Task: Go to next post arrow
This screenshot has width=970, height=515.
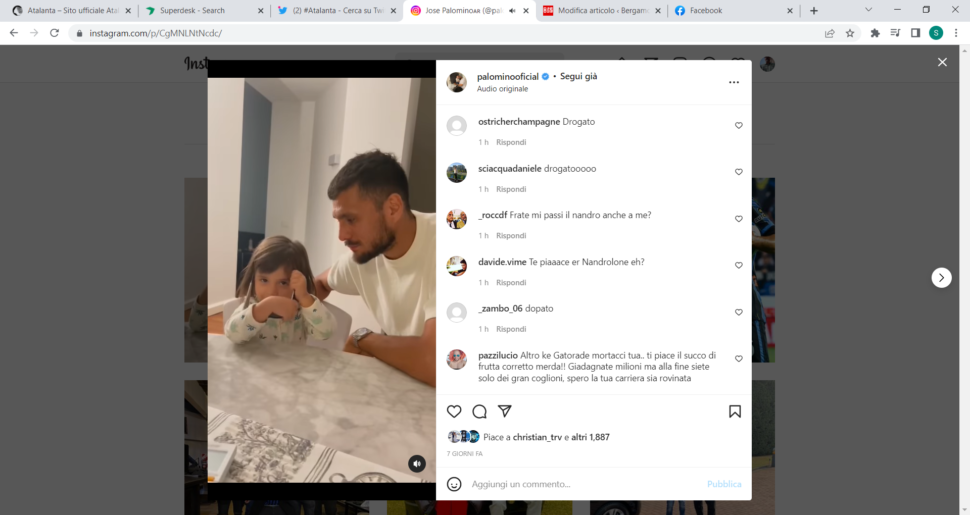Action: 942,277
